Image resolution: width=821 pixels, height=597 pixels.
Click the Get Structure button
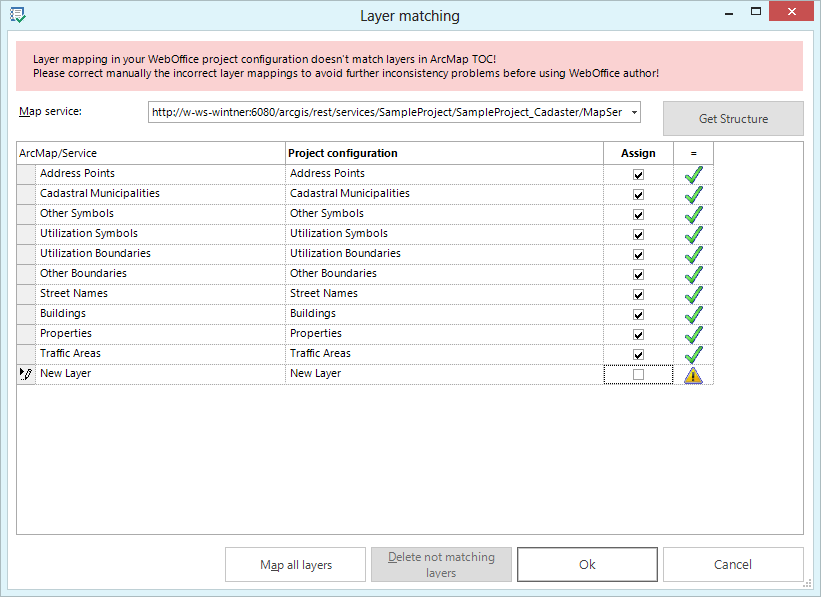click(x=732, y=118)
